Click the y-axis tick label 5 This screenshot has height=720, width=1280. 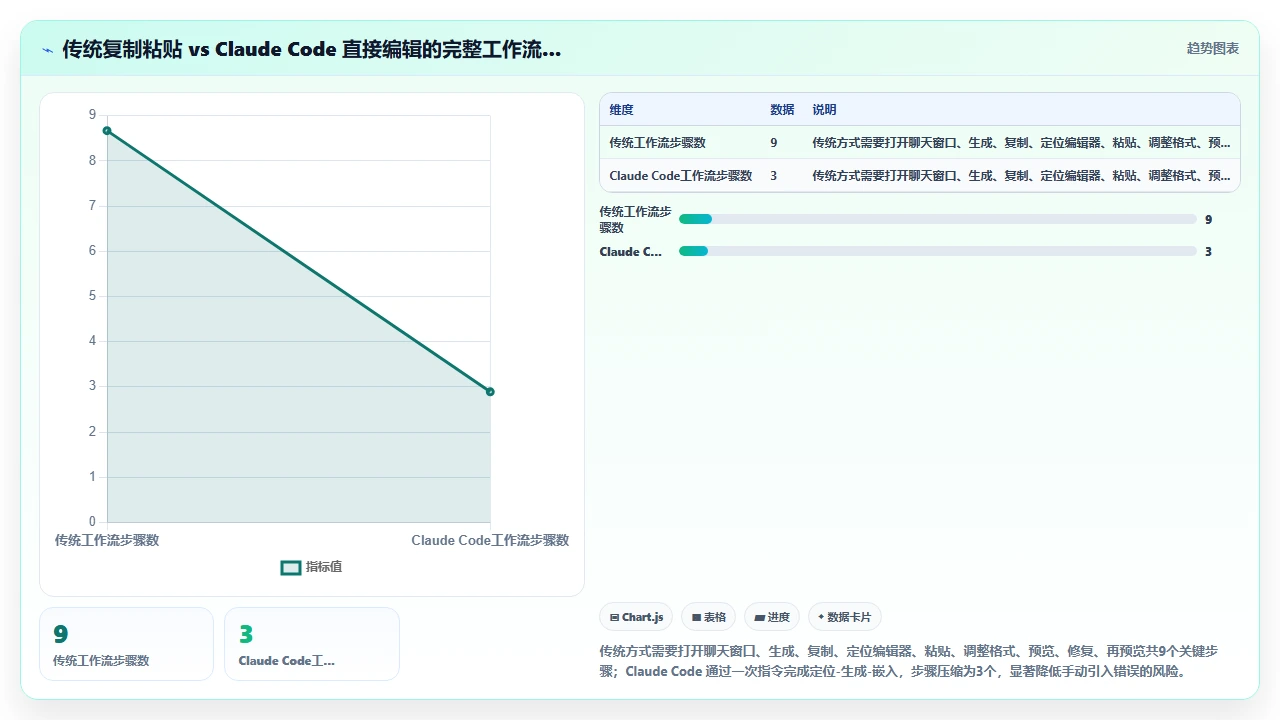point(92,296)
